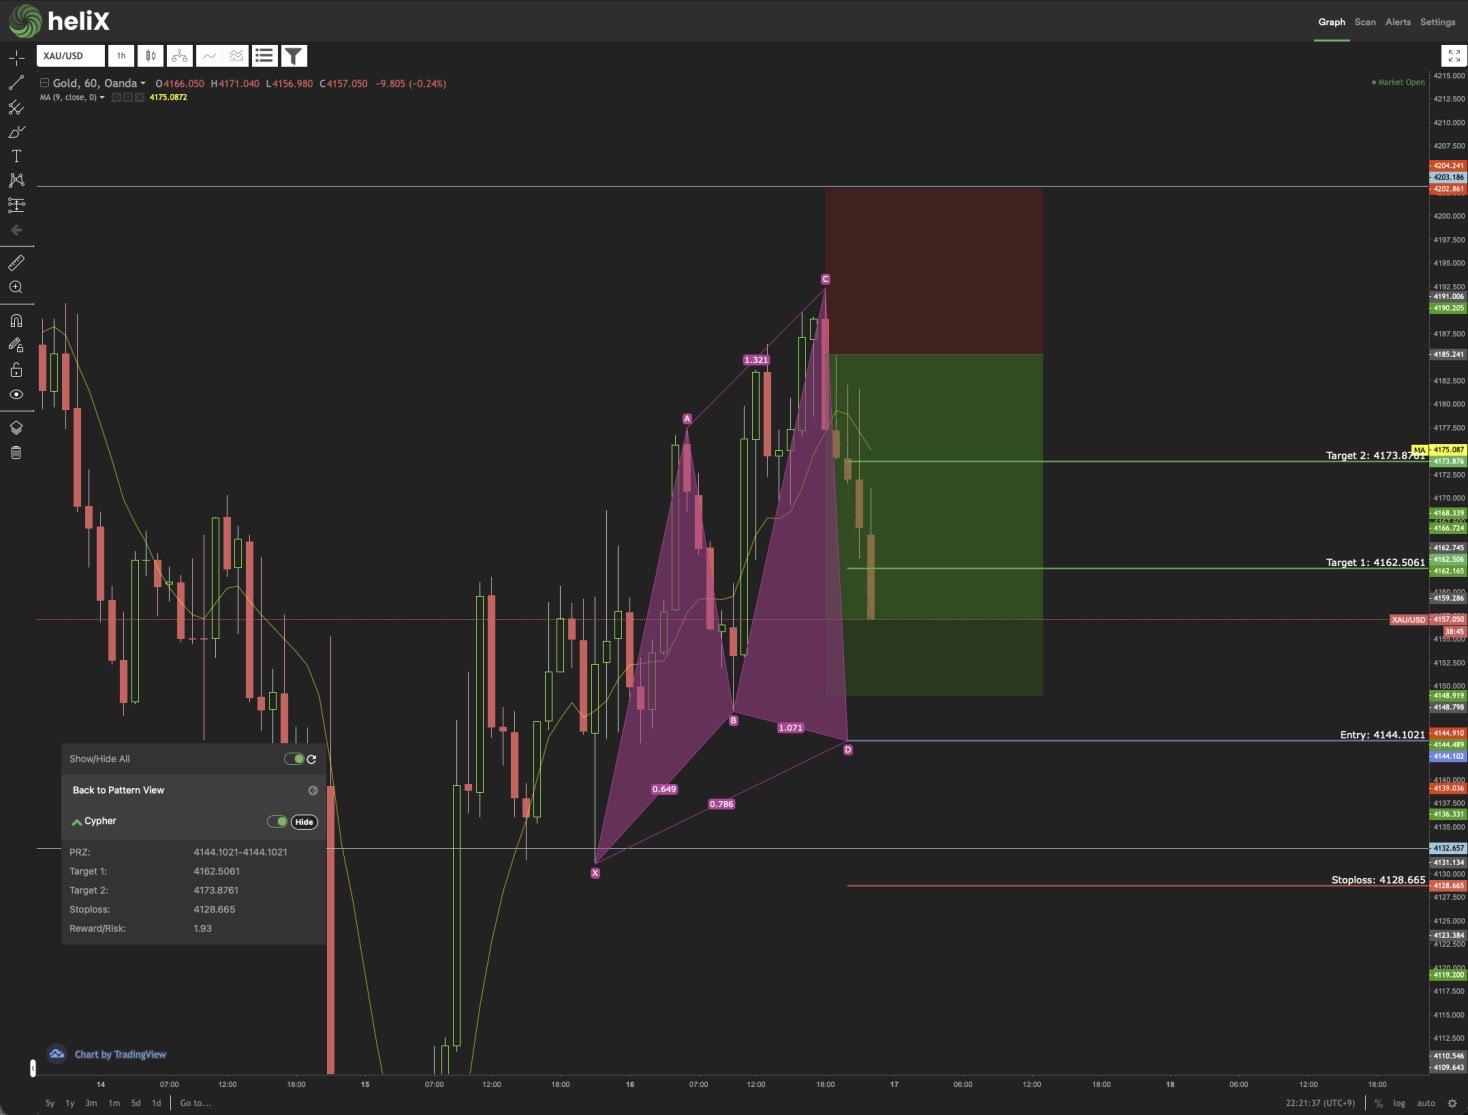Toggle hide all drawings eye icon
1468x1115 pixels.
pos(16,394)
